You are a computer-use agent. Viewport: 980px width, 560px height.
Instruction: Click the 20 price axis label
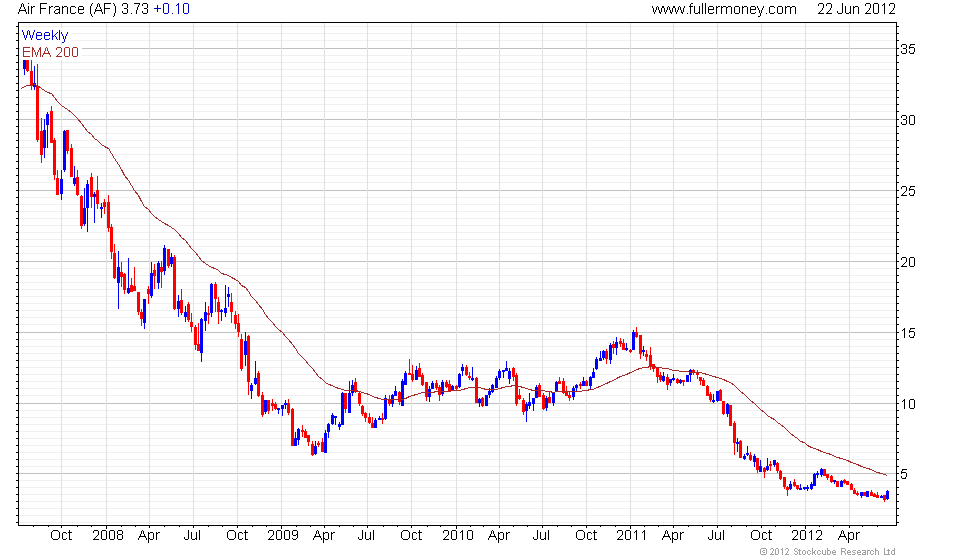point(908,262)
